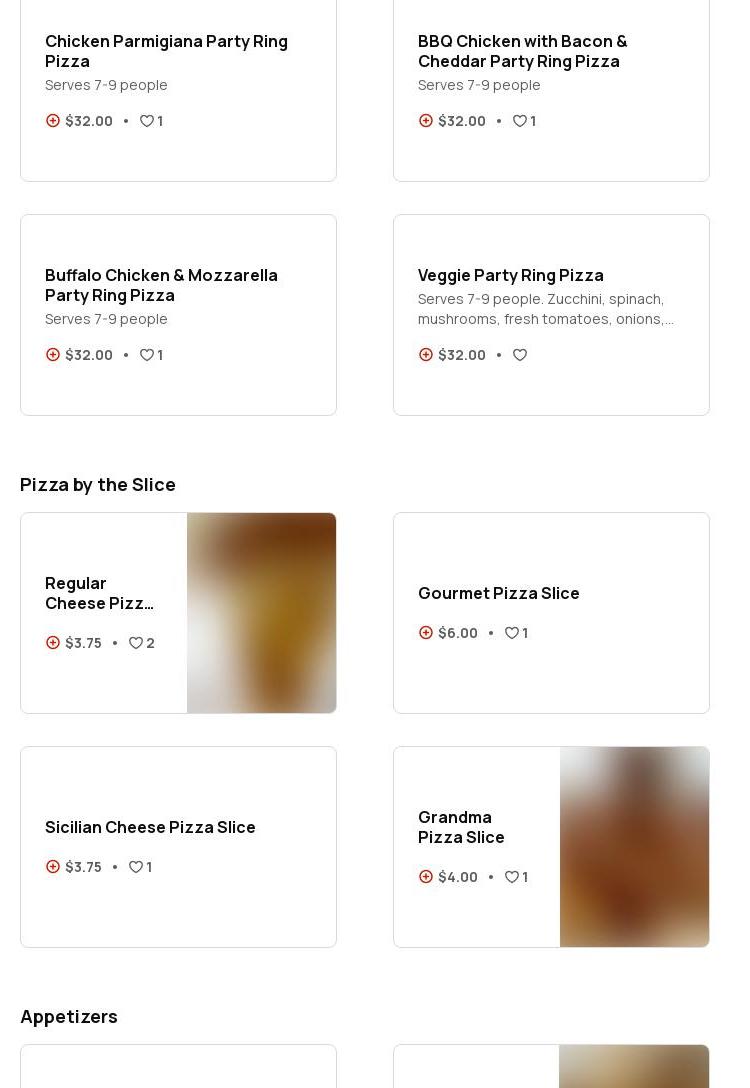Like the Chicken Parmigiana Party Ring Pizza

pos(147,121)
